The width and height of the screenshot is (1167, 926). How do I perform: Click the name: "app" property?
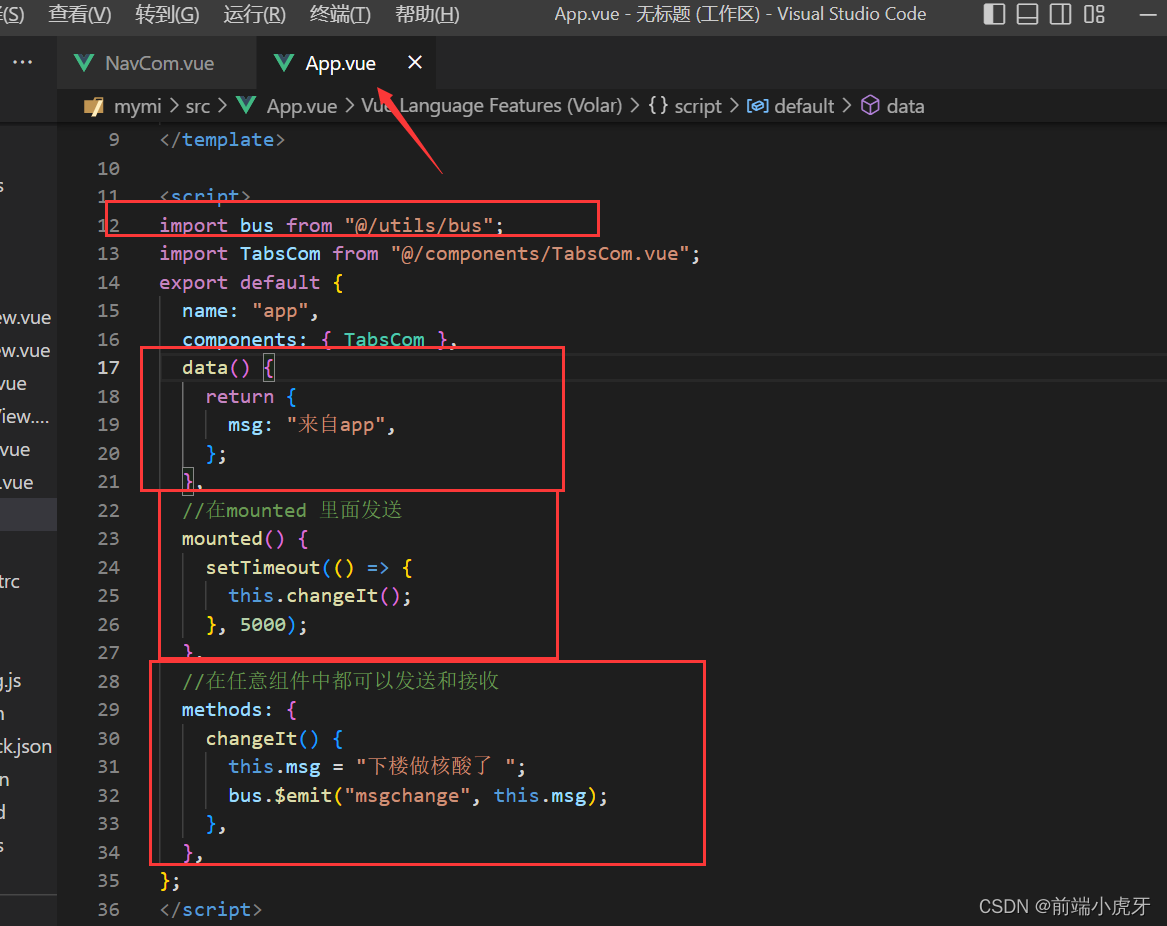[x=250, y=311]
